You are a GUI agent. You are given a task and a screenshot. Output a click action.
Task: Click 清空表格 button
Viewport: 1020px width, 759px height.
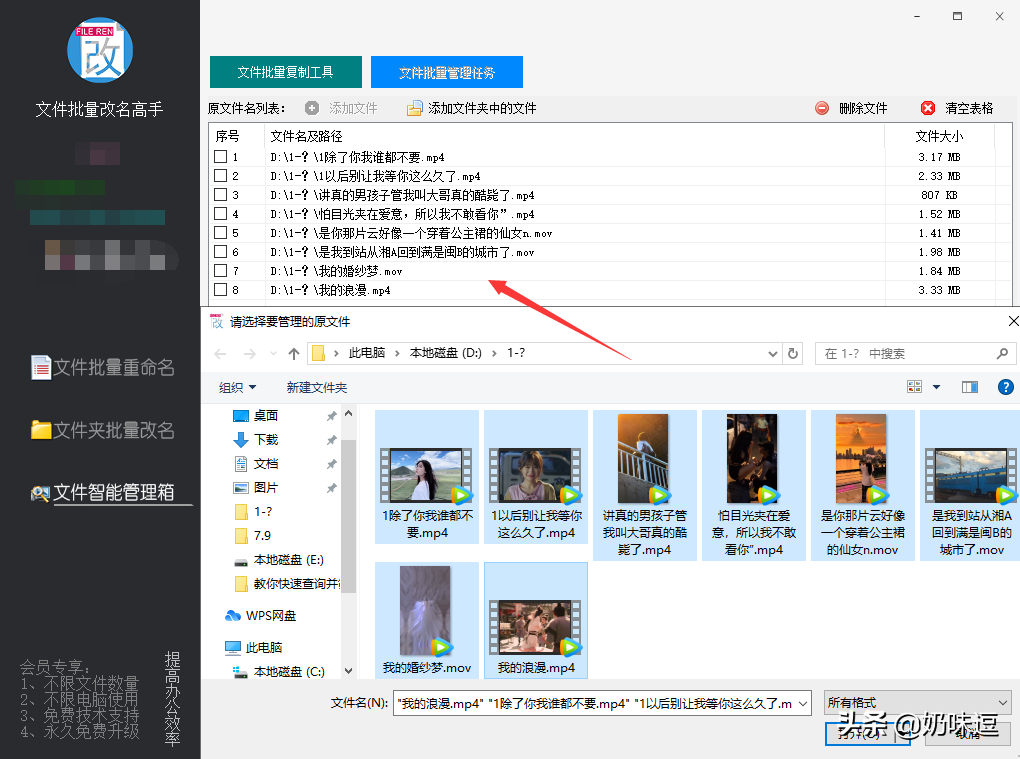[957, 108]
